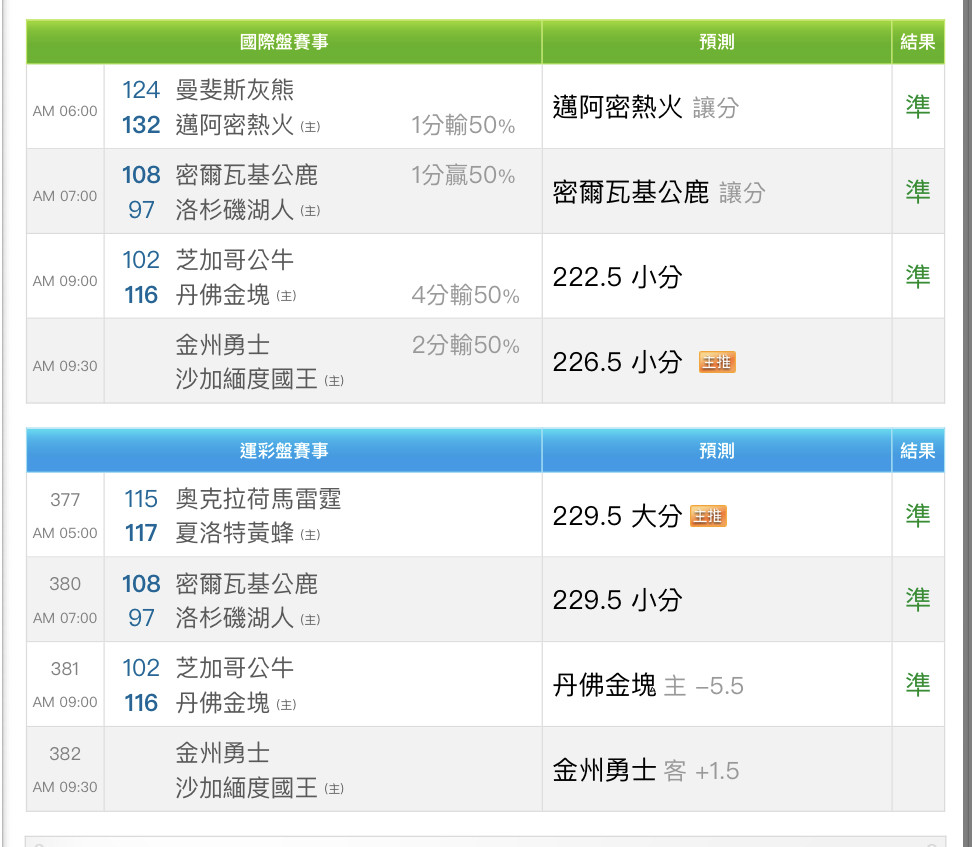The image size is (975, 847).
Task: Click the 結果 header in green table
Action: [918, 42]
